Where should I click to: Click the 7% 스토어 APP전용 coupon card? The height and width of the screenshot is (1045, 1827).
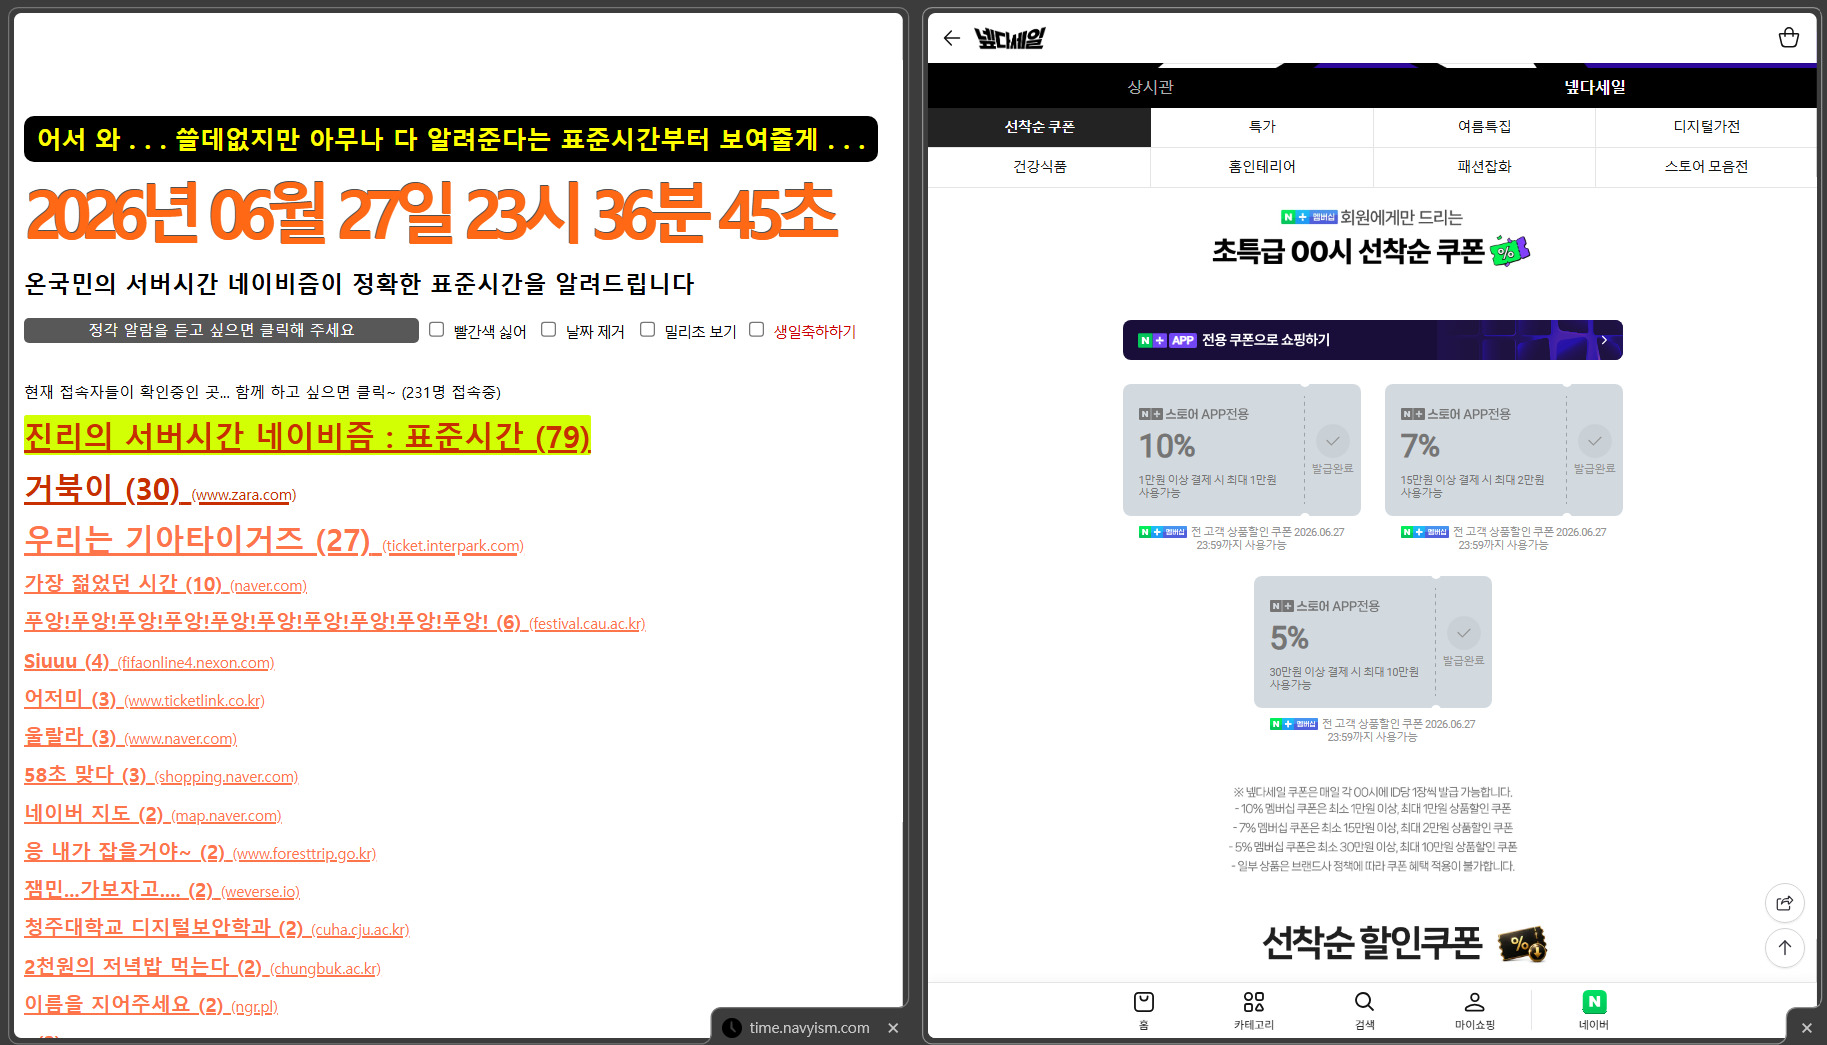(x=1504, y=450)
